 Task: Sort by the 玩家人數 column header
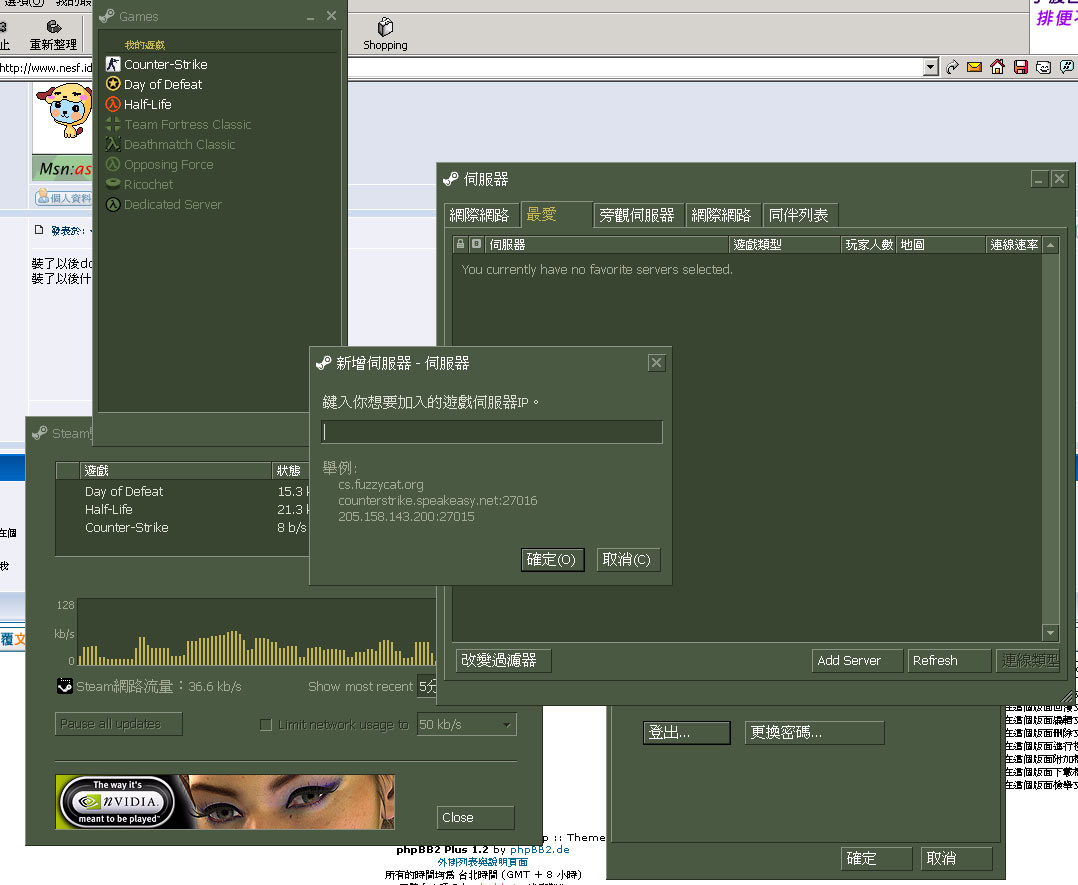pos(869,244)
